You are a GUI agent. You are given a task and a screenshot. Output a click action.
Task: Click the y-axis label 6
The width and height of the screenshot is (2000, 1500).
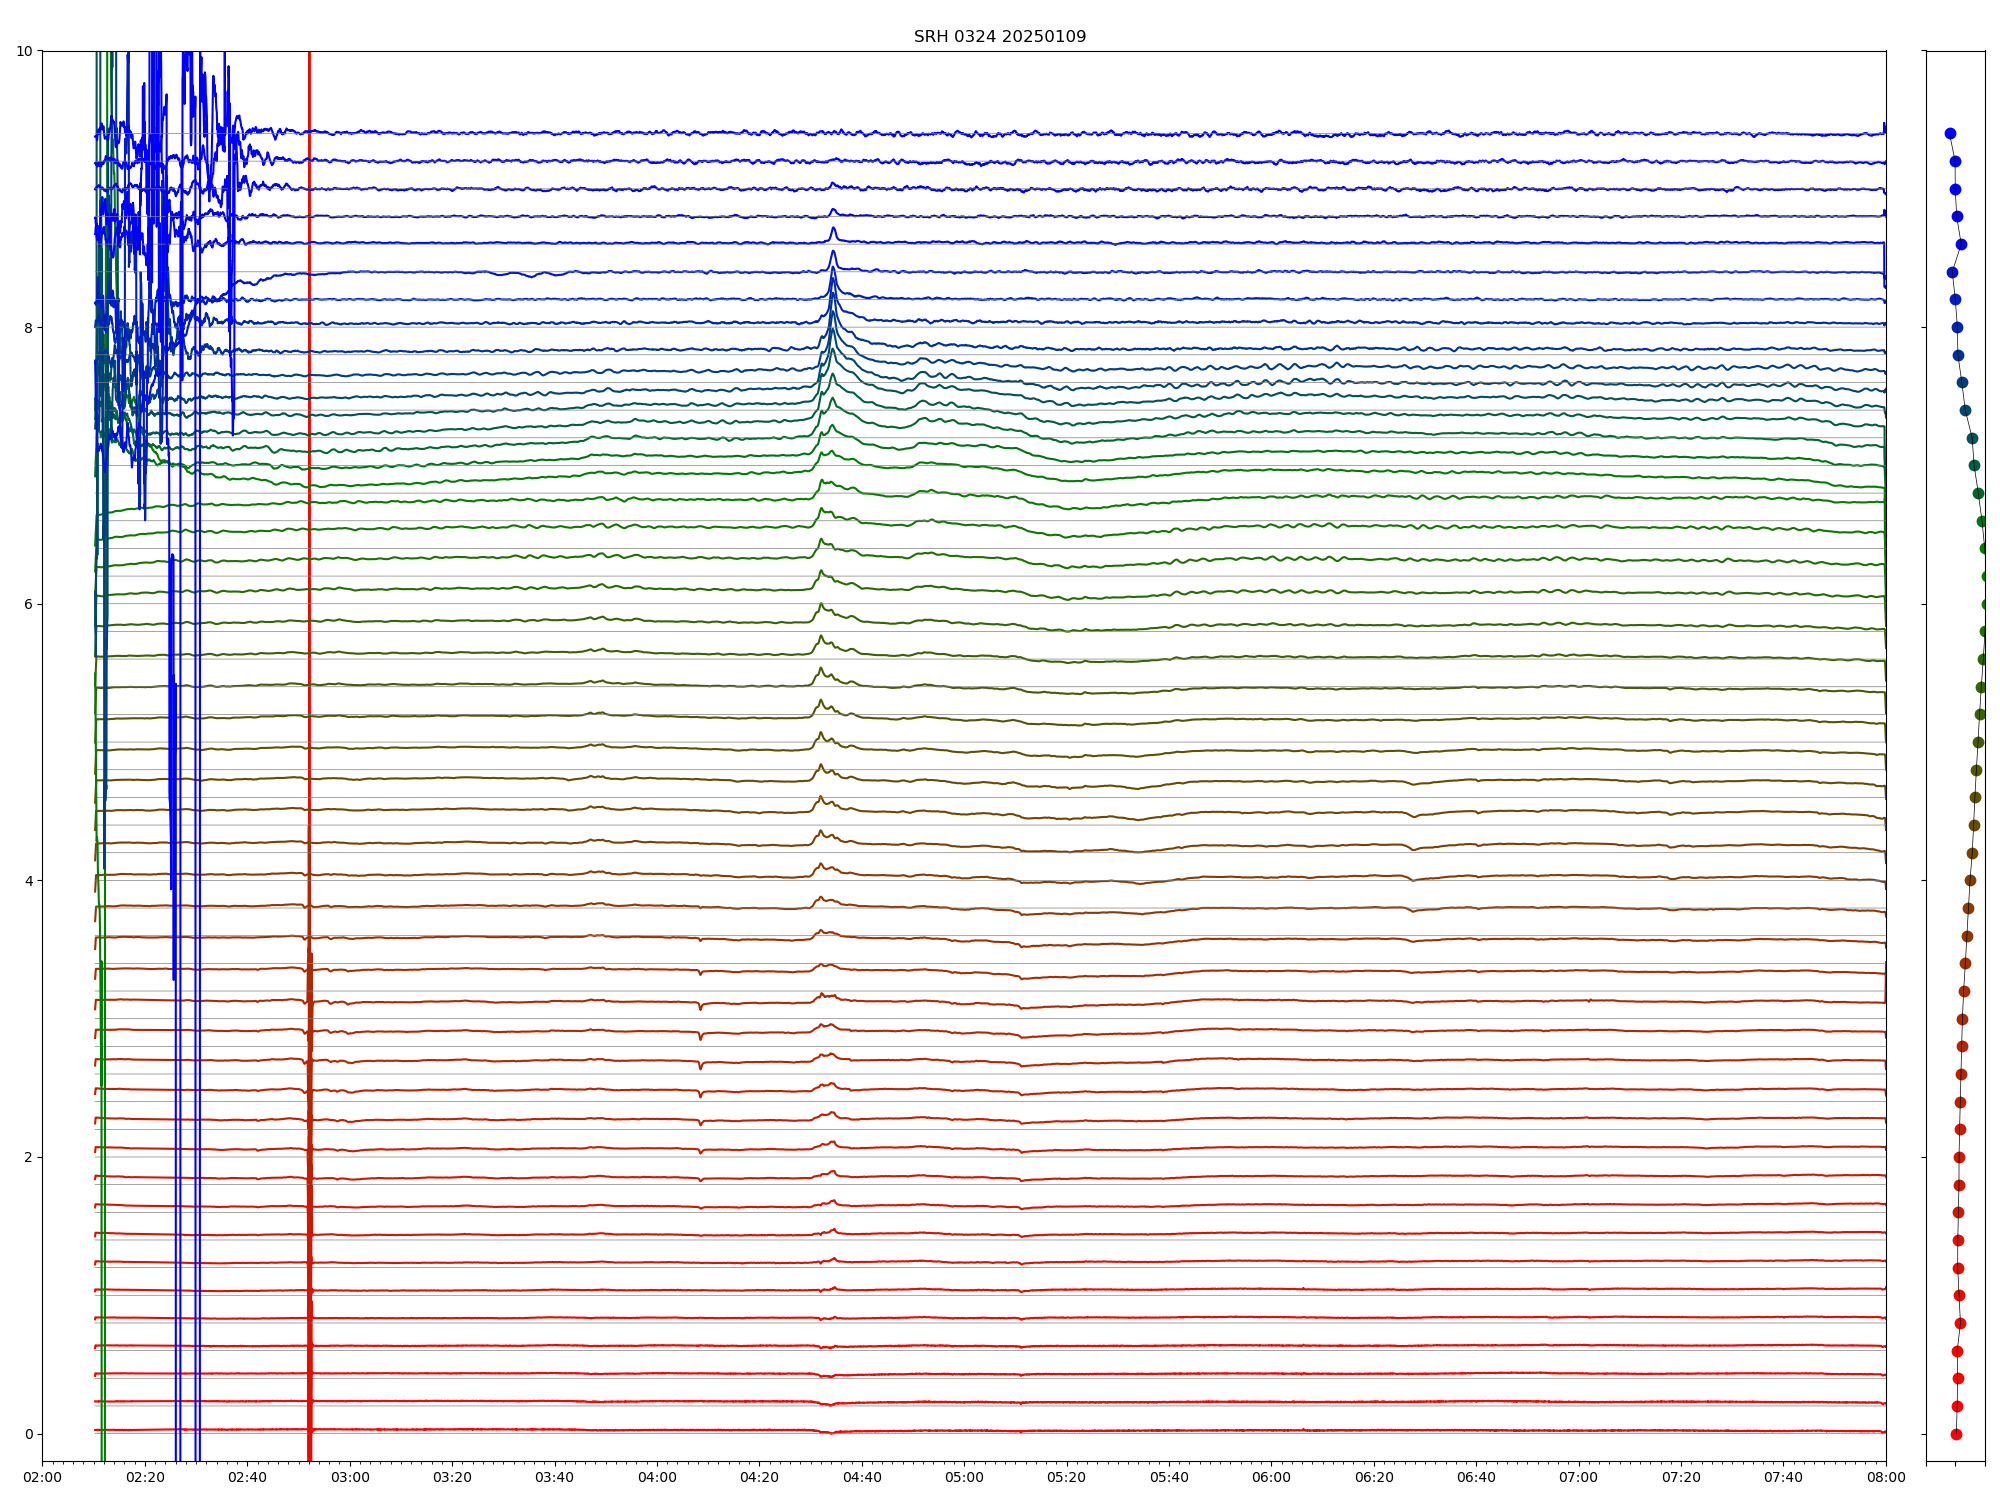[28, 604]
